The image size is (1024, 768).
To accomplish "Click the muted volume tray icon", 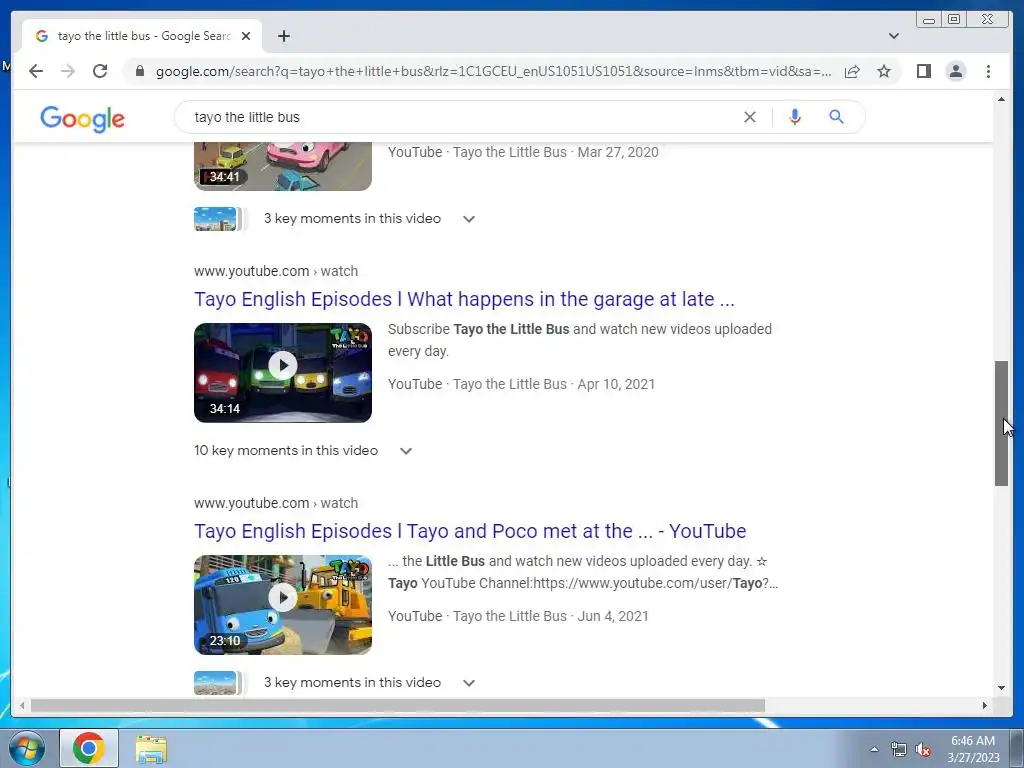I will tap(923, 750).
